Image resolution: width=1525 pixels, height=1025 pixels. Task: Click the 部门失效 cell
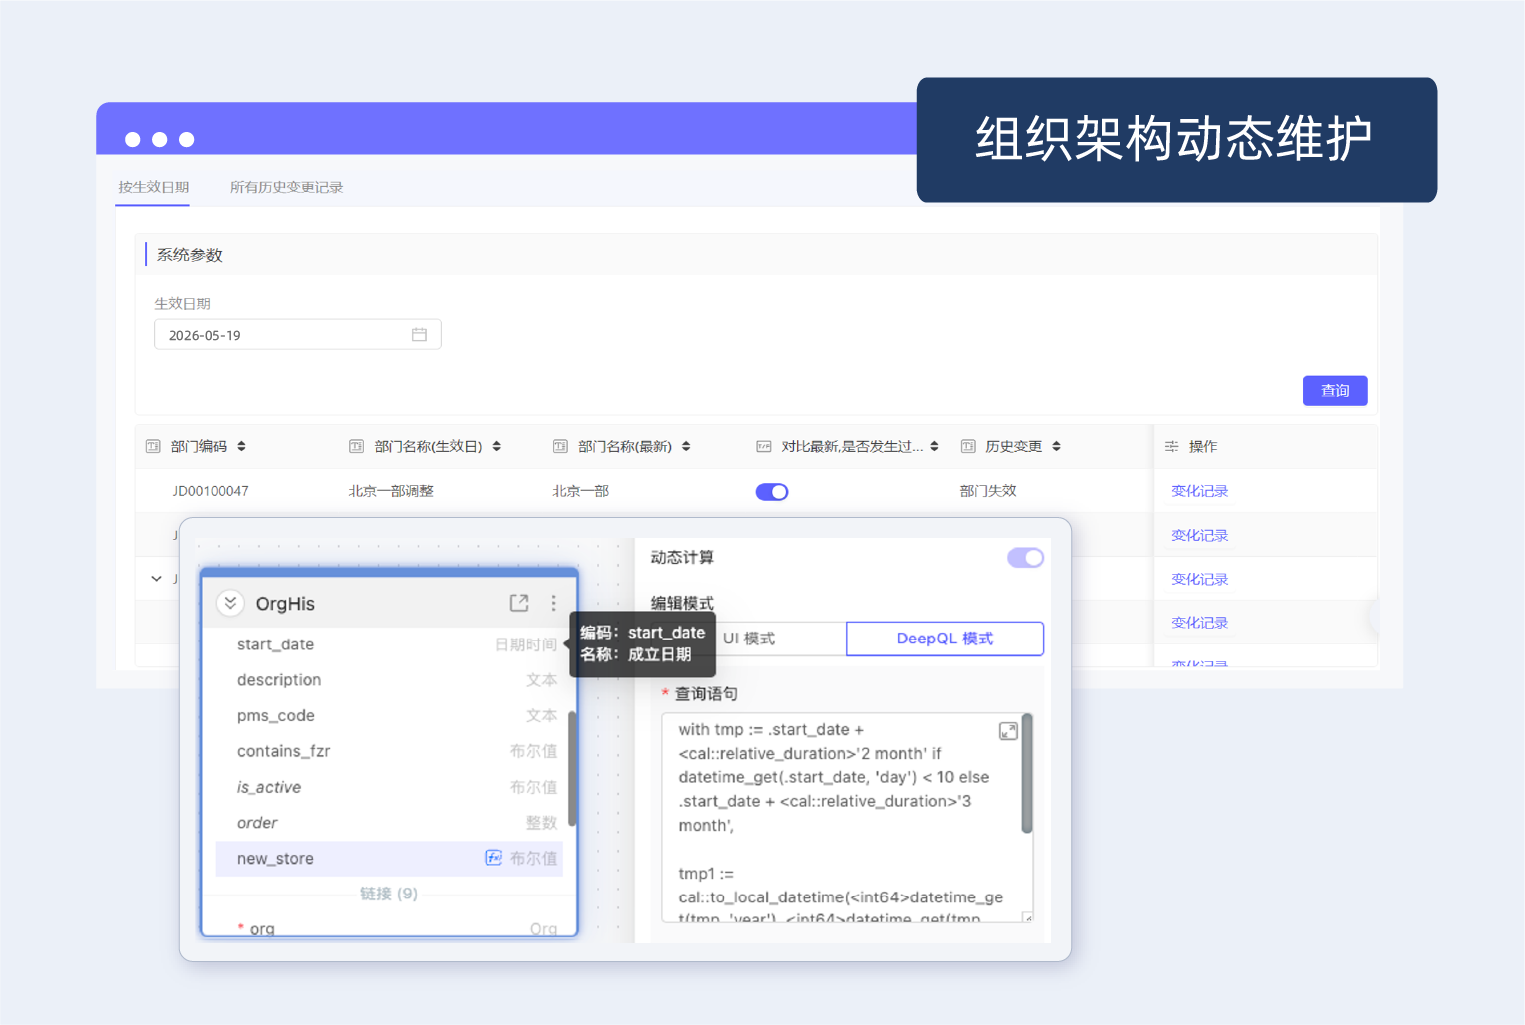(x=988, y=491)
